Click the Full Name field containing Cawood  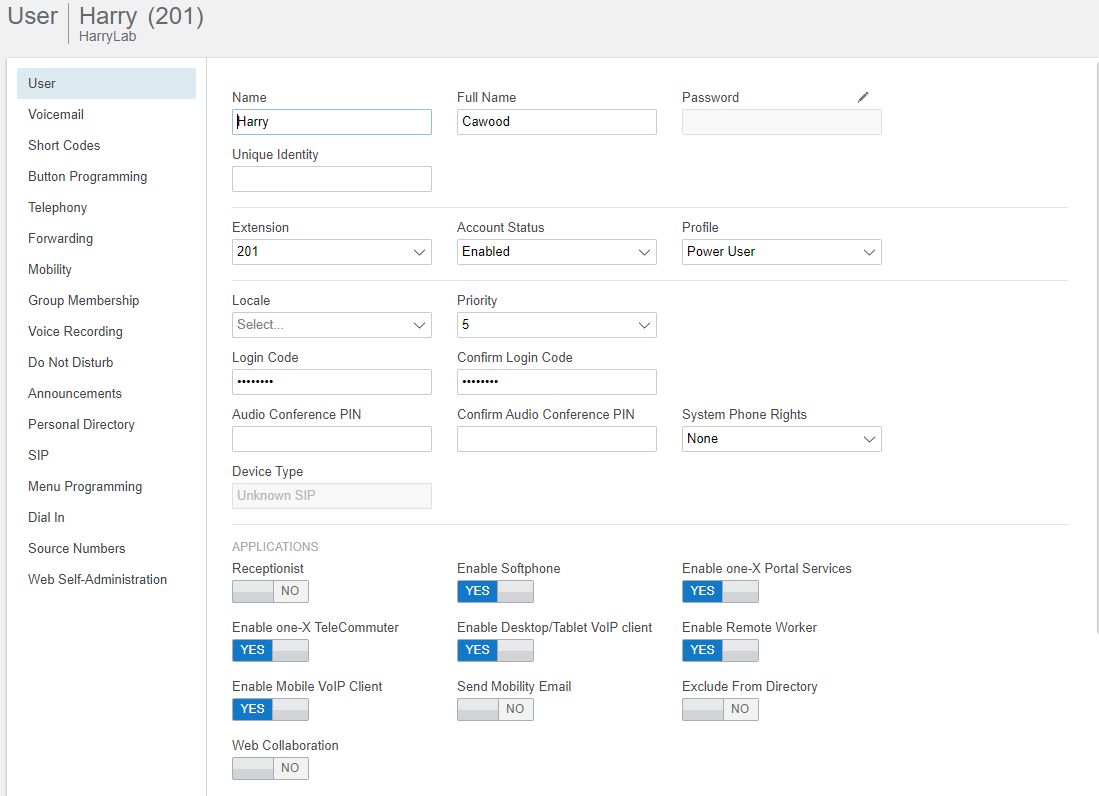(557, 122)
